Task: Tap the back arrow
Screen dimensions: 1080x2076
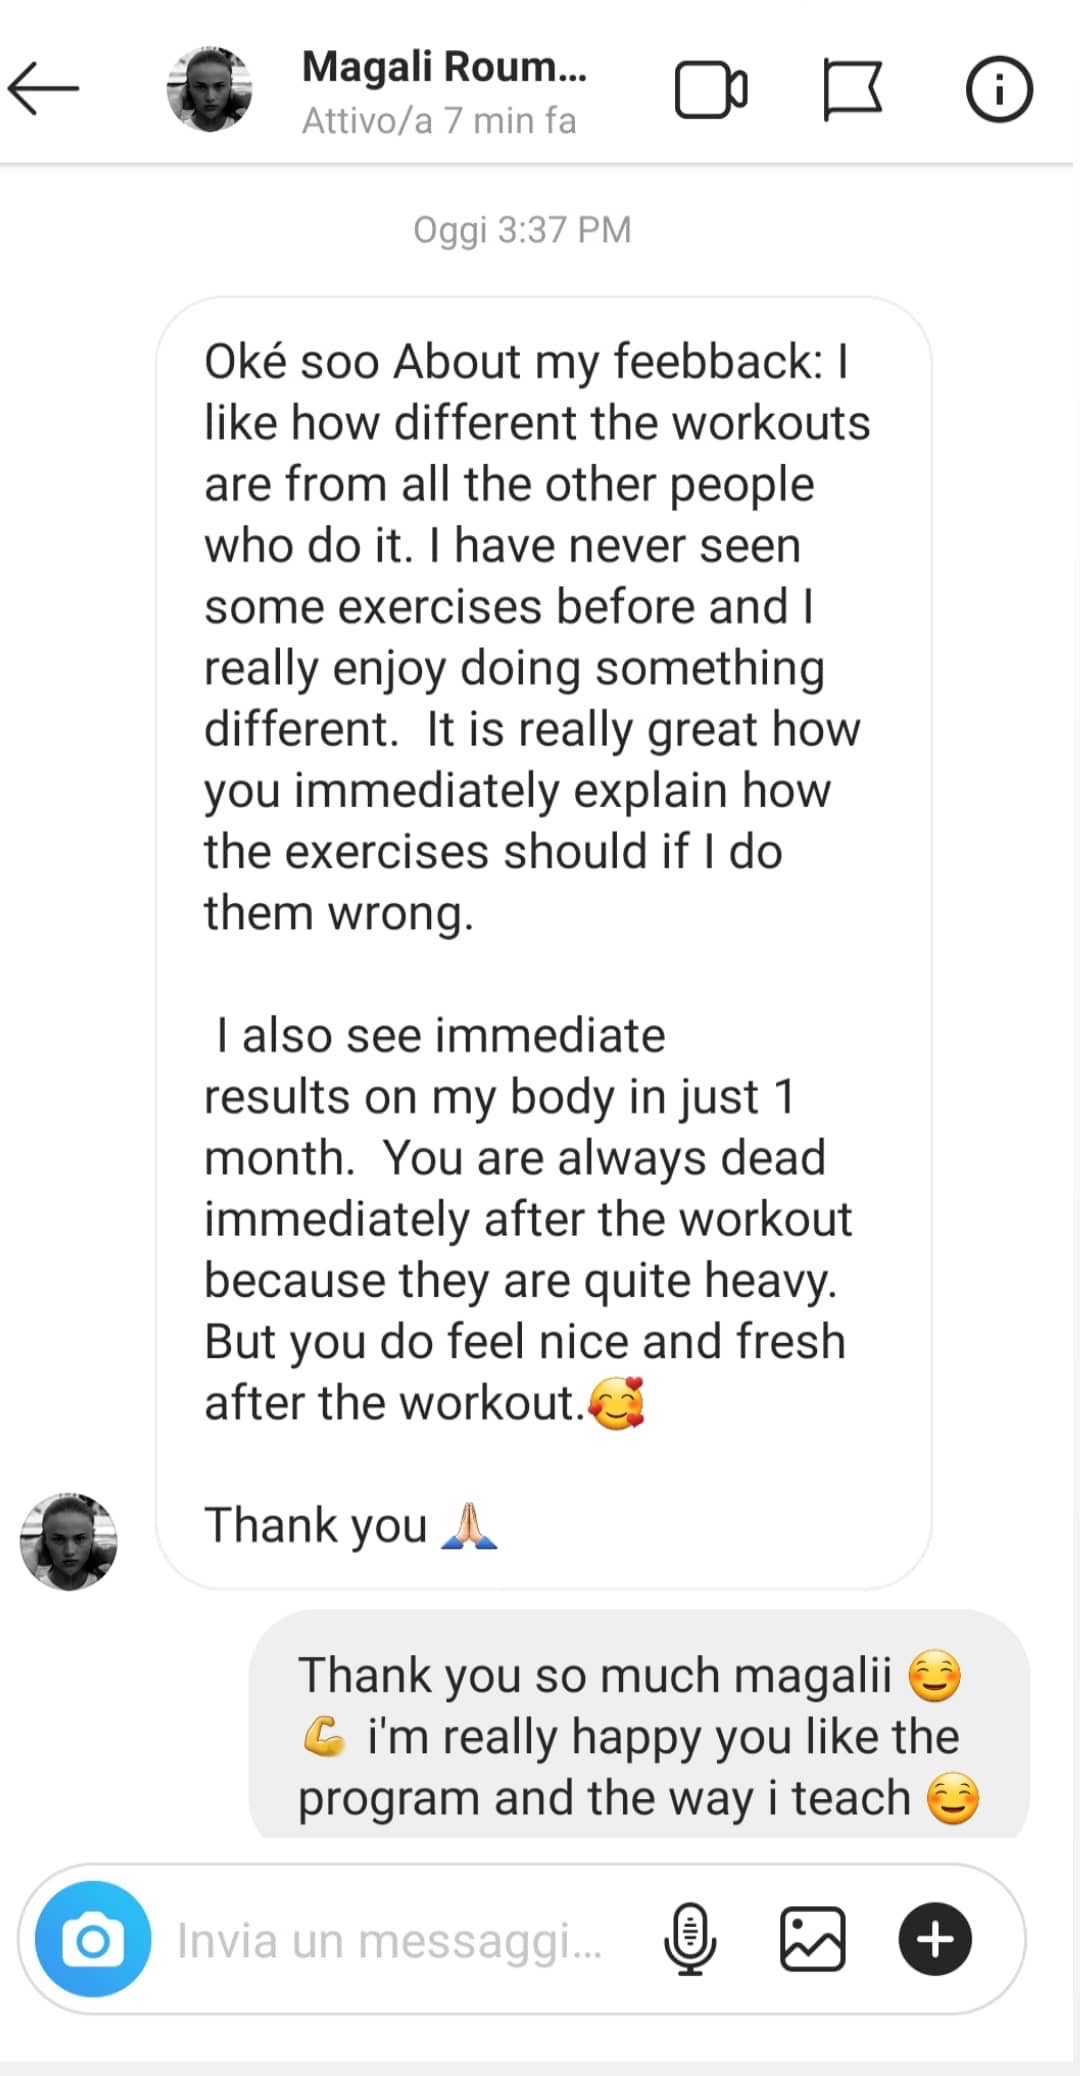Action: point(44,90)
